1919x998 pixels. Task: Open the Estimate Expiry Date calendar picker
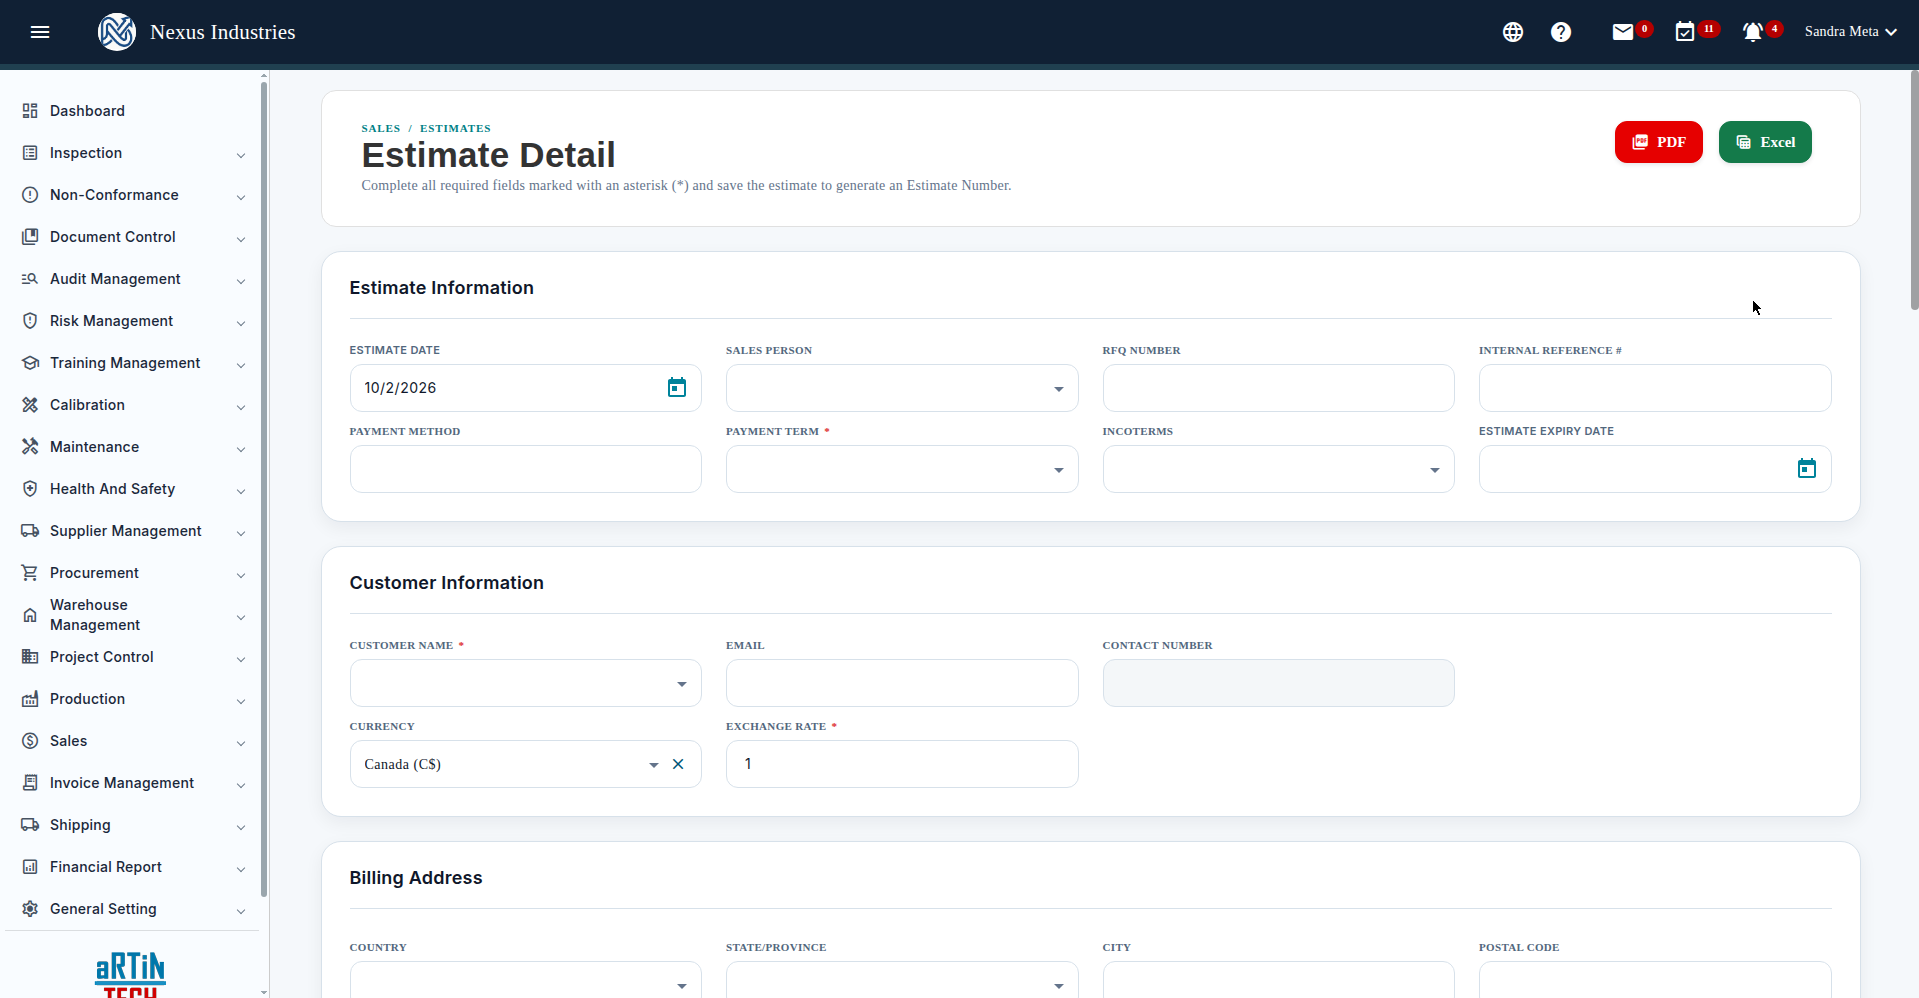[1806, 469]
